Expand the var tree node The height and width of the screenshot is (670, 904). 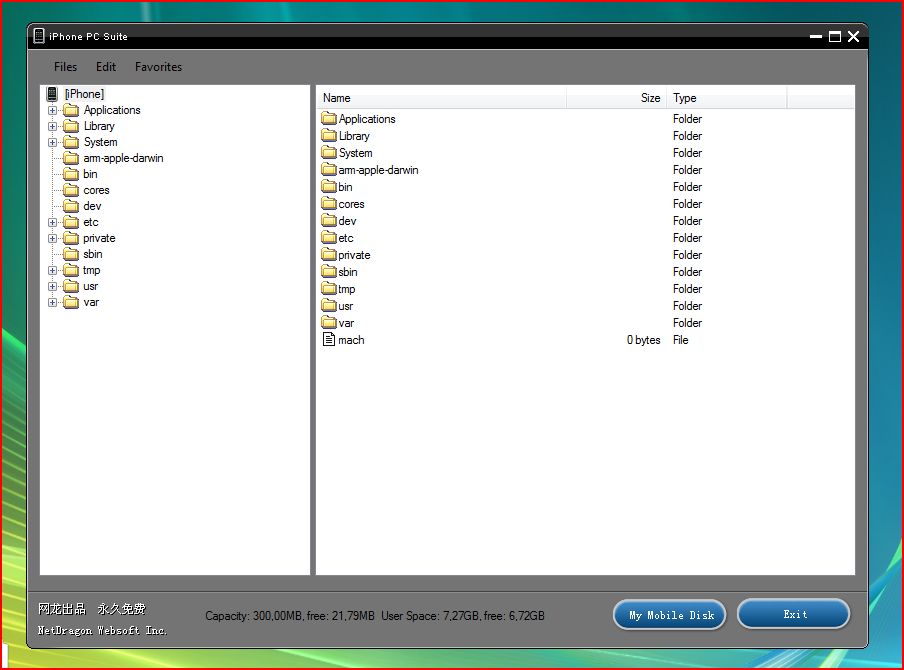click(52, 302)
